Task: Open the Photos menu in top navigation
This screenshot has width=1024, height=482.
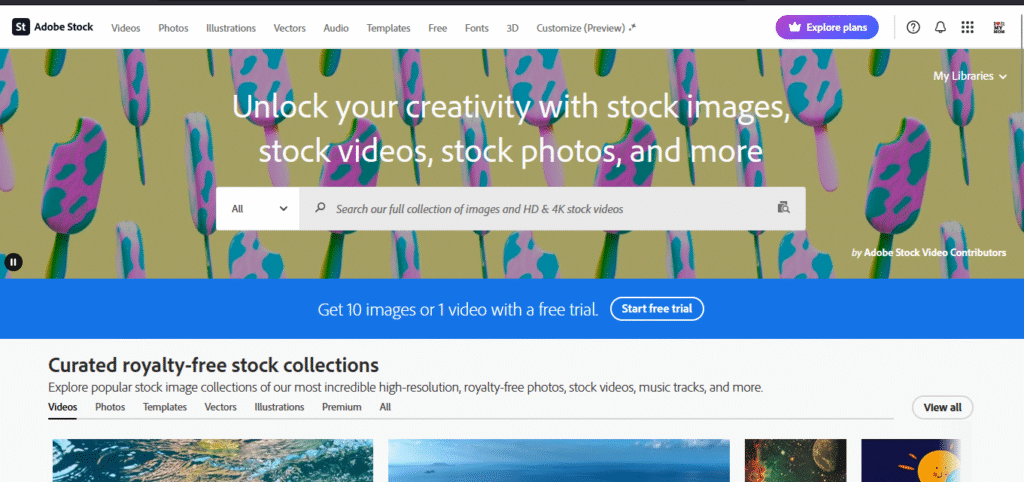Action: click(x=173, y=28)
